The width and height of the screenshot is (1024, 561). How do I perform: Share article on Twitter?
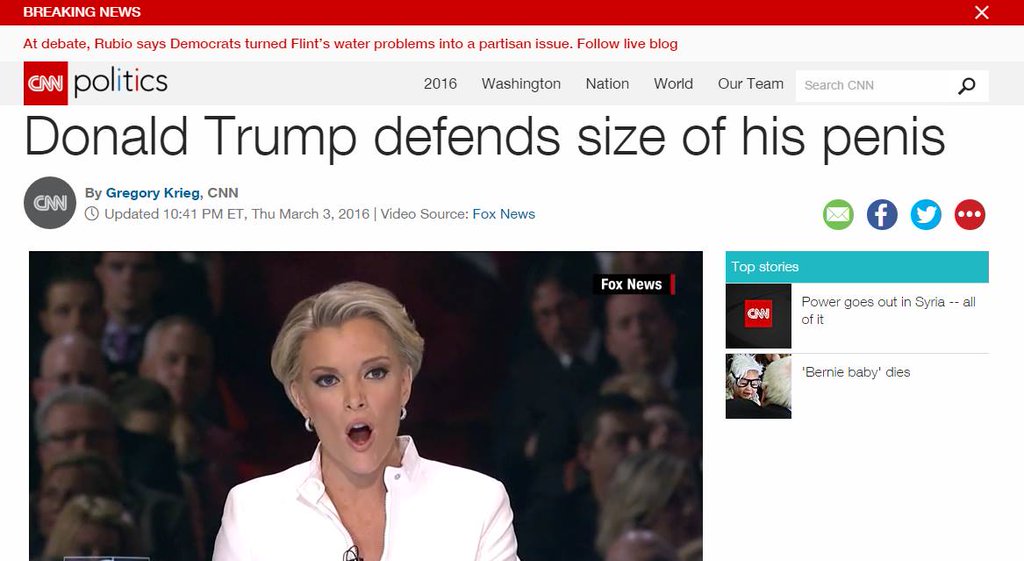925,214
